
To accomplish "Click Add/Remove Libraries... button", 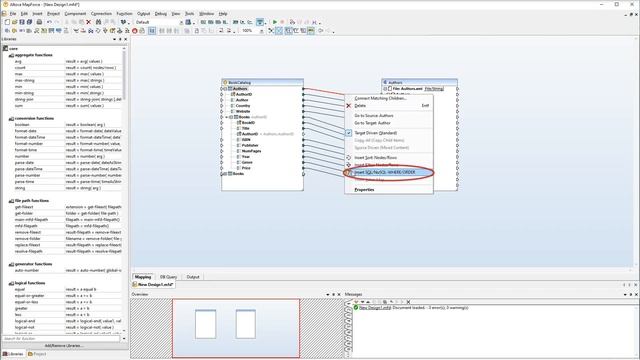I will pyautogui.click(x=63, y=346).
